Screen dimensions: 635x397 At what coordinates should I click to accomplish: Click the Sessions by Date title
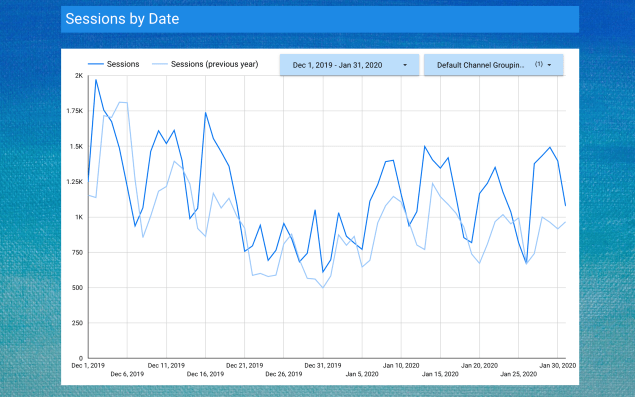pyautogui.click(x=122, y=19)
